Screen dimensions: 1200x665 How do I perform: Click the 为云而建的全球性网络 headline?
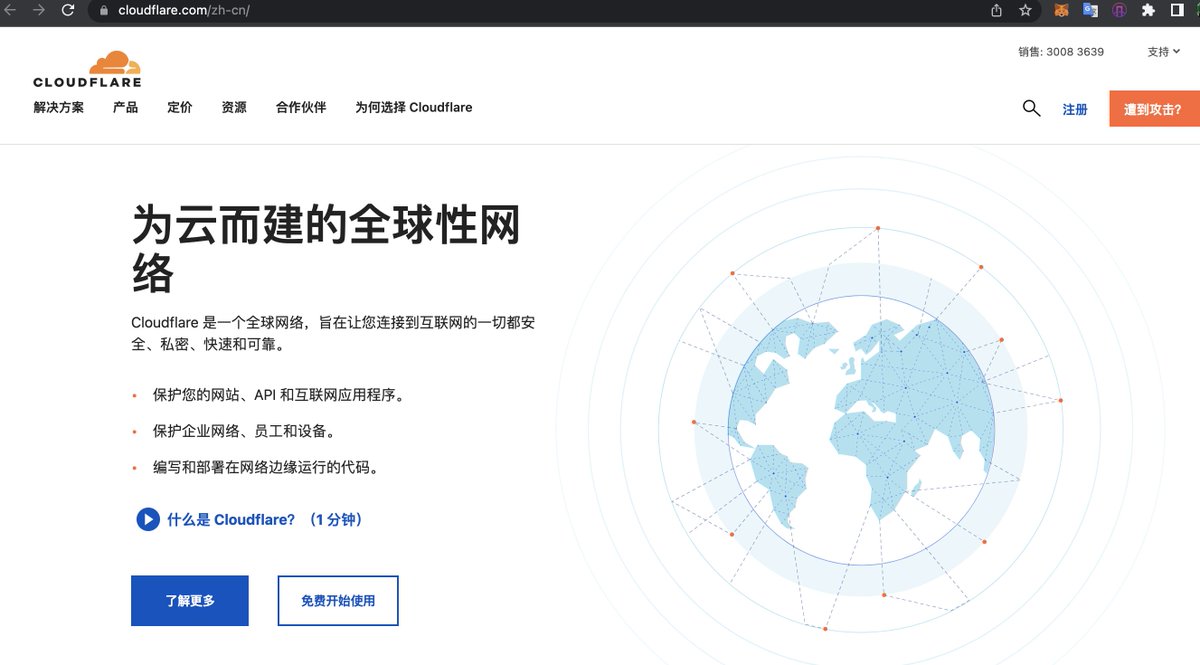point(326,248)
